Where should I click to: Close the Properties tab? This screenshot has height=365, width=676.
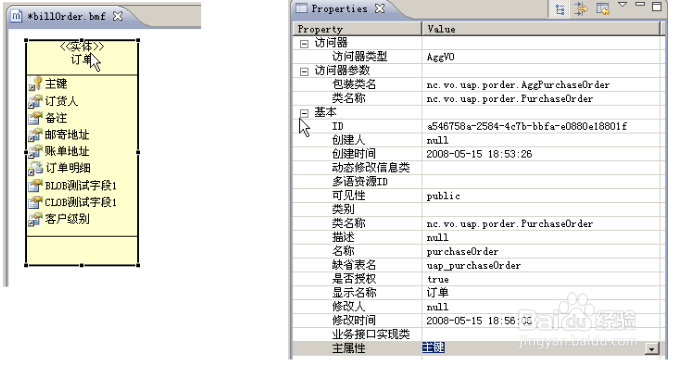[x=379, y=8]
